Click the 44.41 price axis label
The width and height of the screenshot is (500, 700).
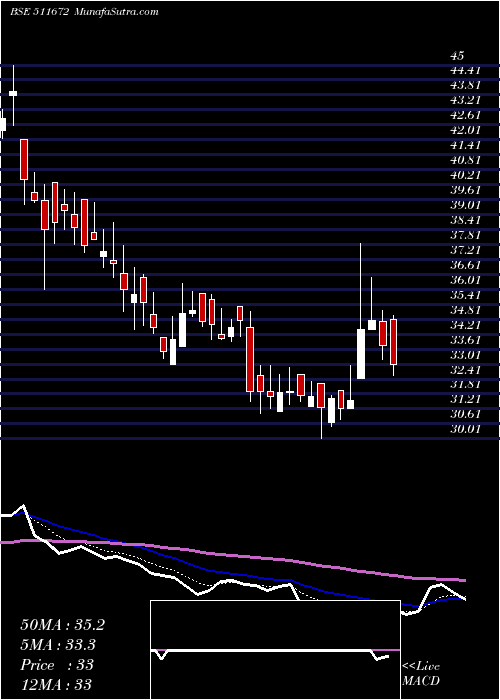tap(465, 70)
